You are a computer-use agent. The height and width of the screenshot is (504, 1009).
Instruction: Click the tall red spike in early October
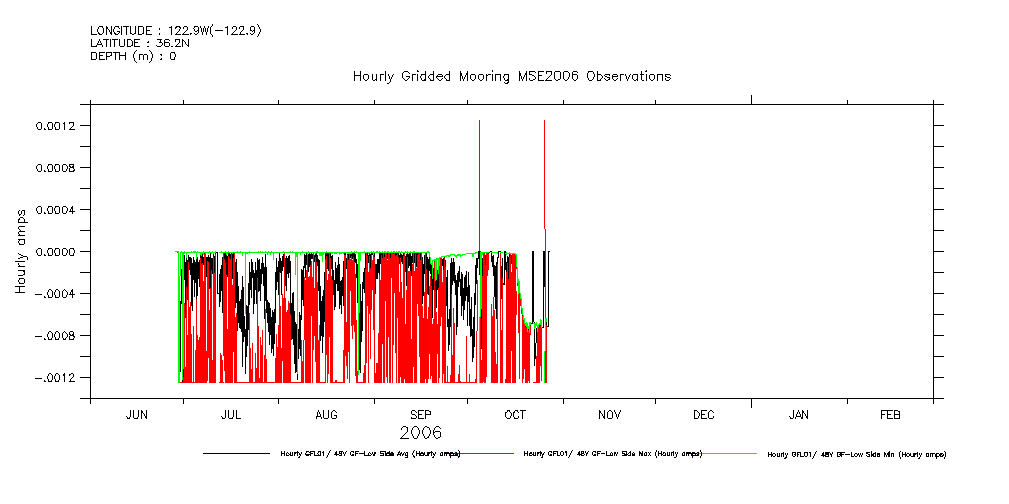(x=480, y=180)
